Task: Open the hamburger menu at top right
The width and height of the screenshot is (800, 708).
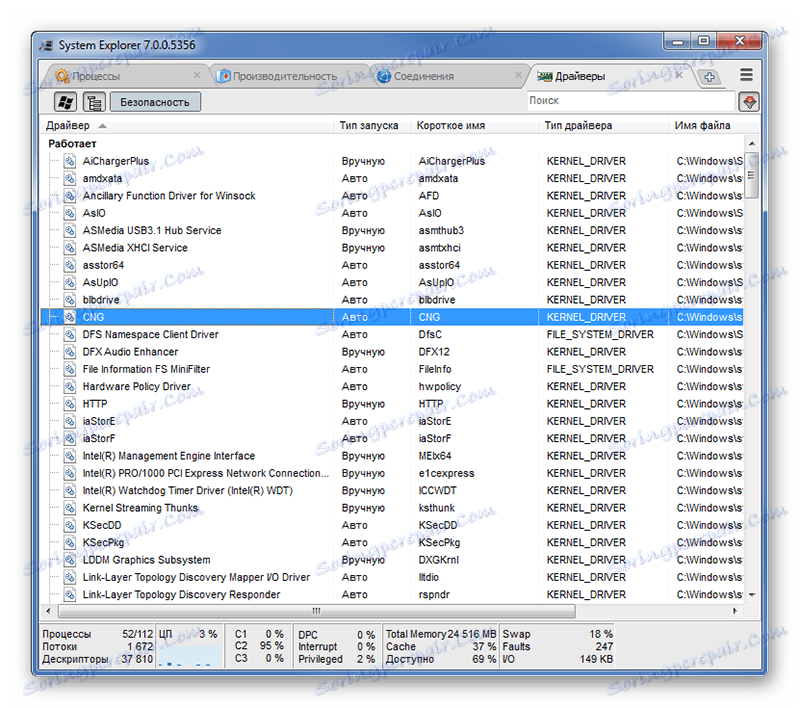Action: click(746, 74)
